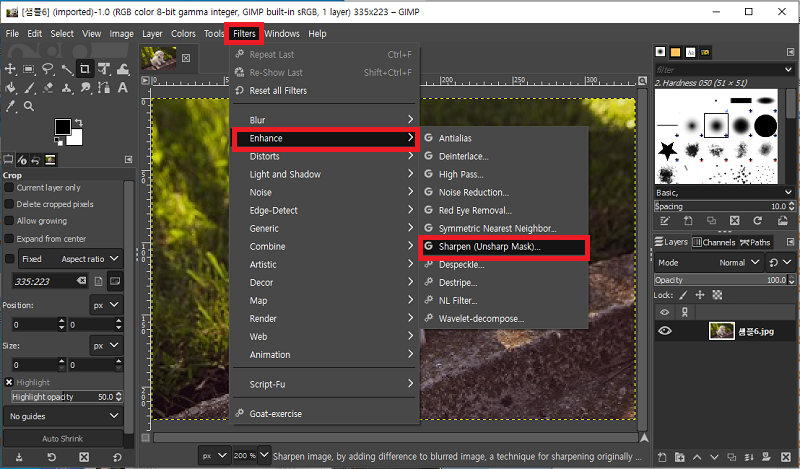Select the Text tool
The image size is (800, 469).
tap(123, 88)
